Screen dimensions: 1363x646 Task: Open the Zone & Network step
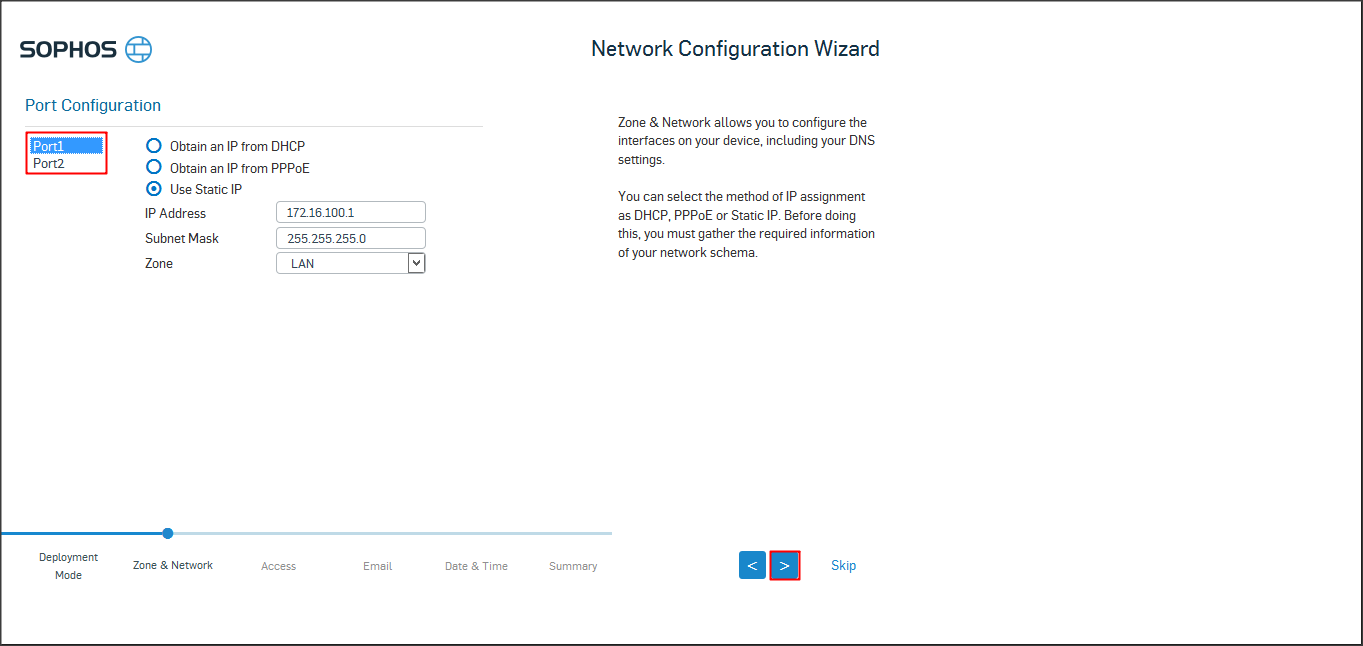(x=173, y=565)
